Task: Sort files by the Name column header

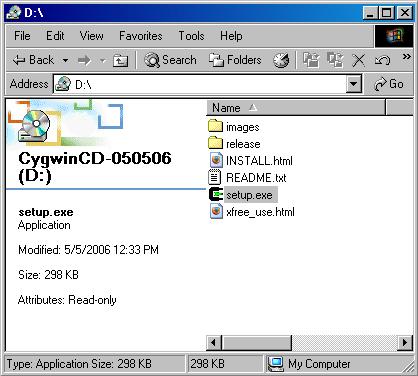Action: coord(296,108)
